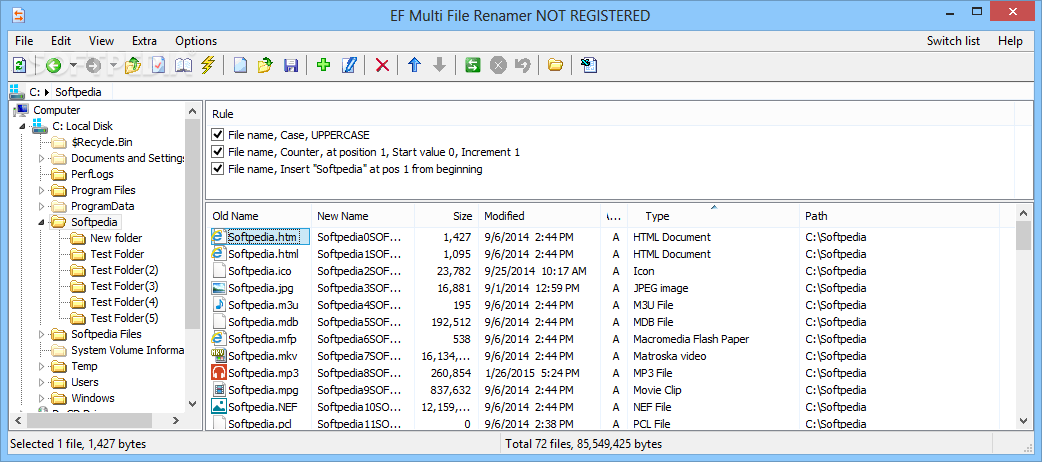Open the Edit menu
This screenshot has height=462, width=1042.
click(61, 41)
